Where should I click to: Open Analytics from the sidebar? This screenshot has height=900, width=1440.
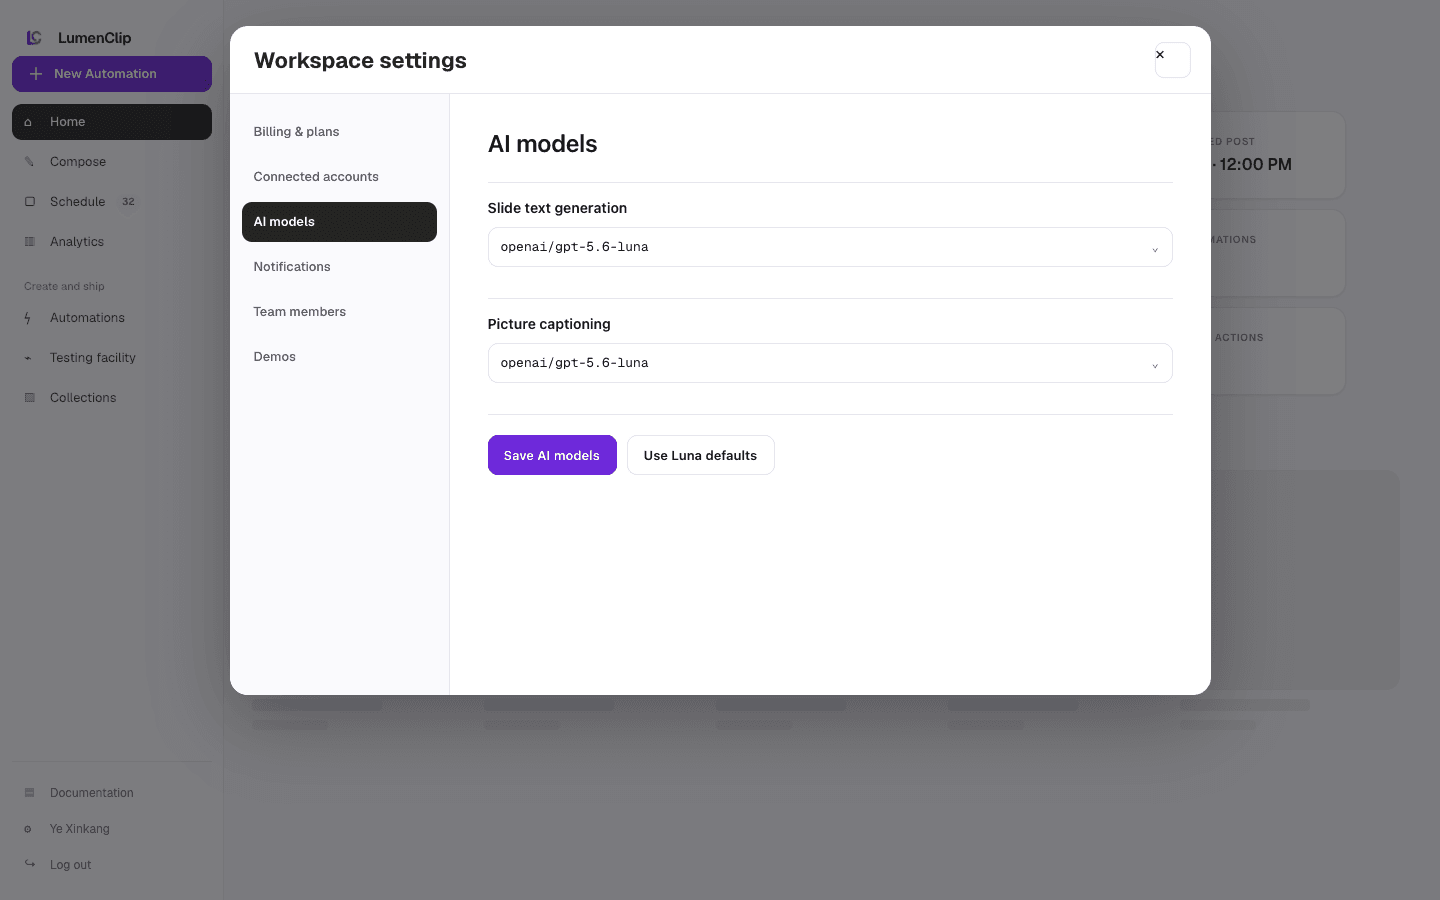click(112, 242)
